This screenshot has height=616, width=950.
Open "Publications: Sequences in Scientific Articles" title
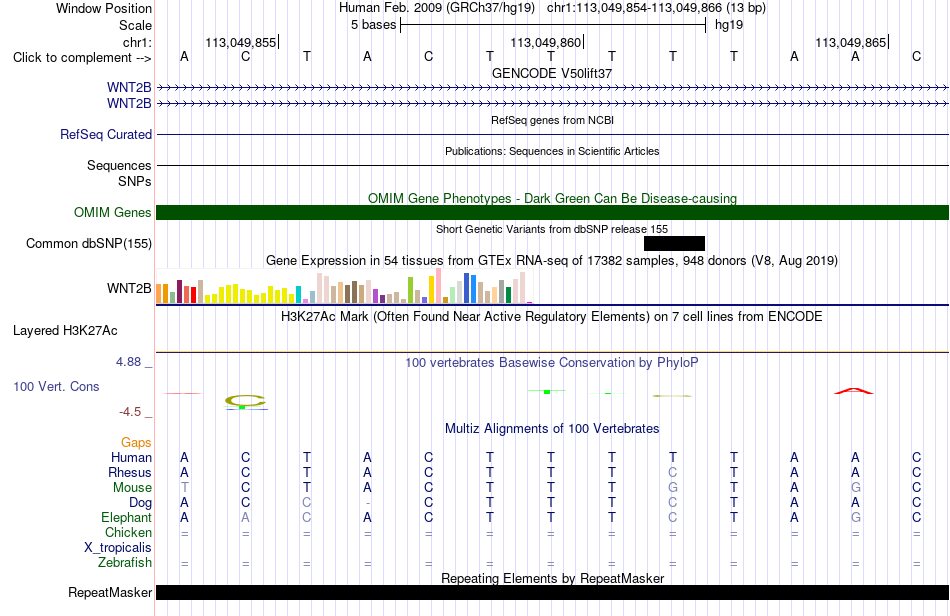(552, 151)
